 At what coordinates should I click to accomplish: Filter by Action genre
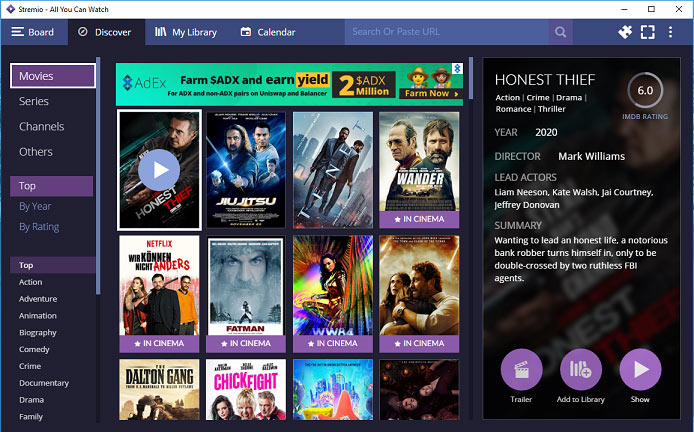(x=31, y=282)
